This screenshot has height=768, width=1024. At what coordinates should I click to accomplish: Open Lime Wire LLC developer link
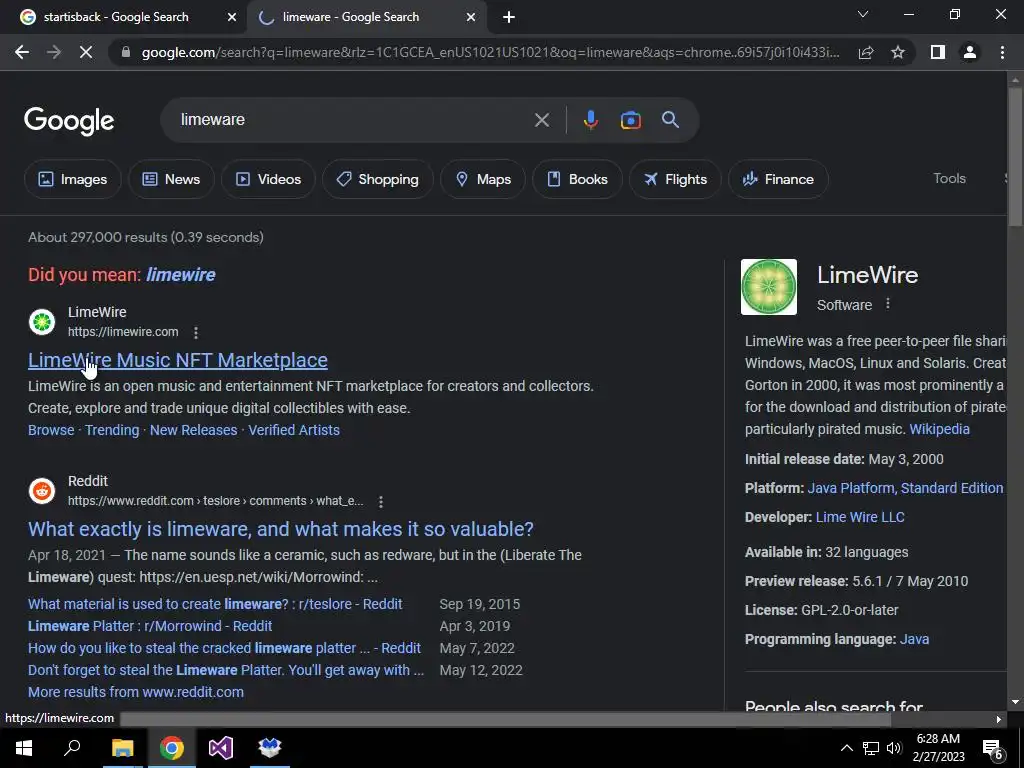coord(860,517)
